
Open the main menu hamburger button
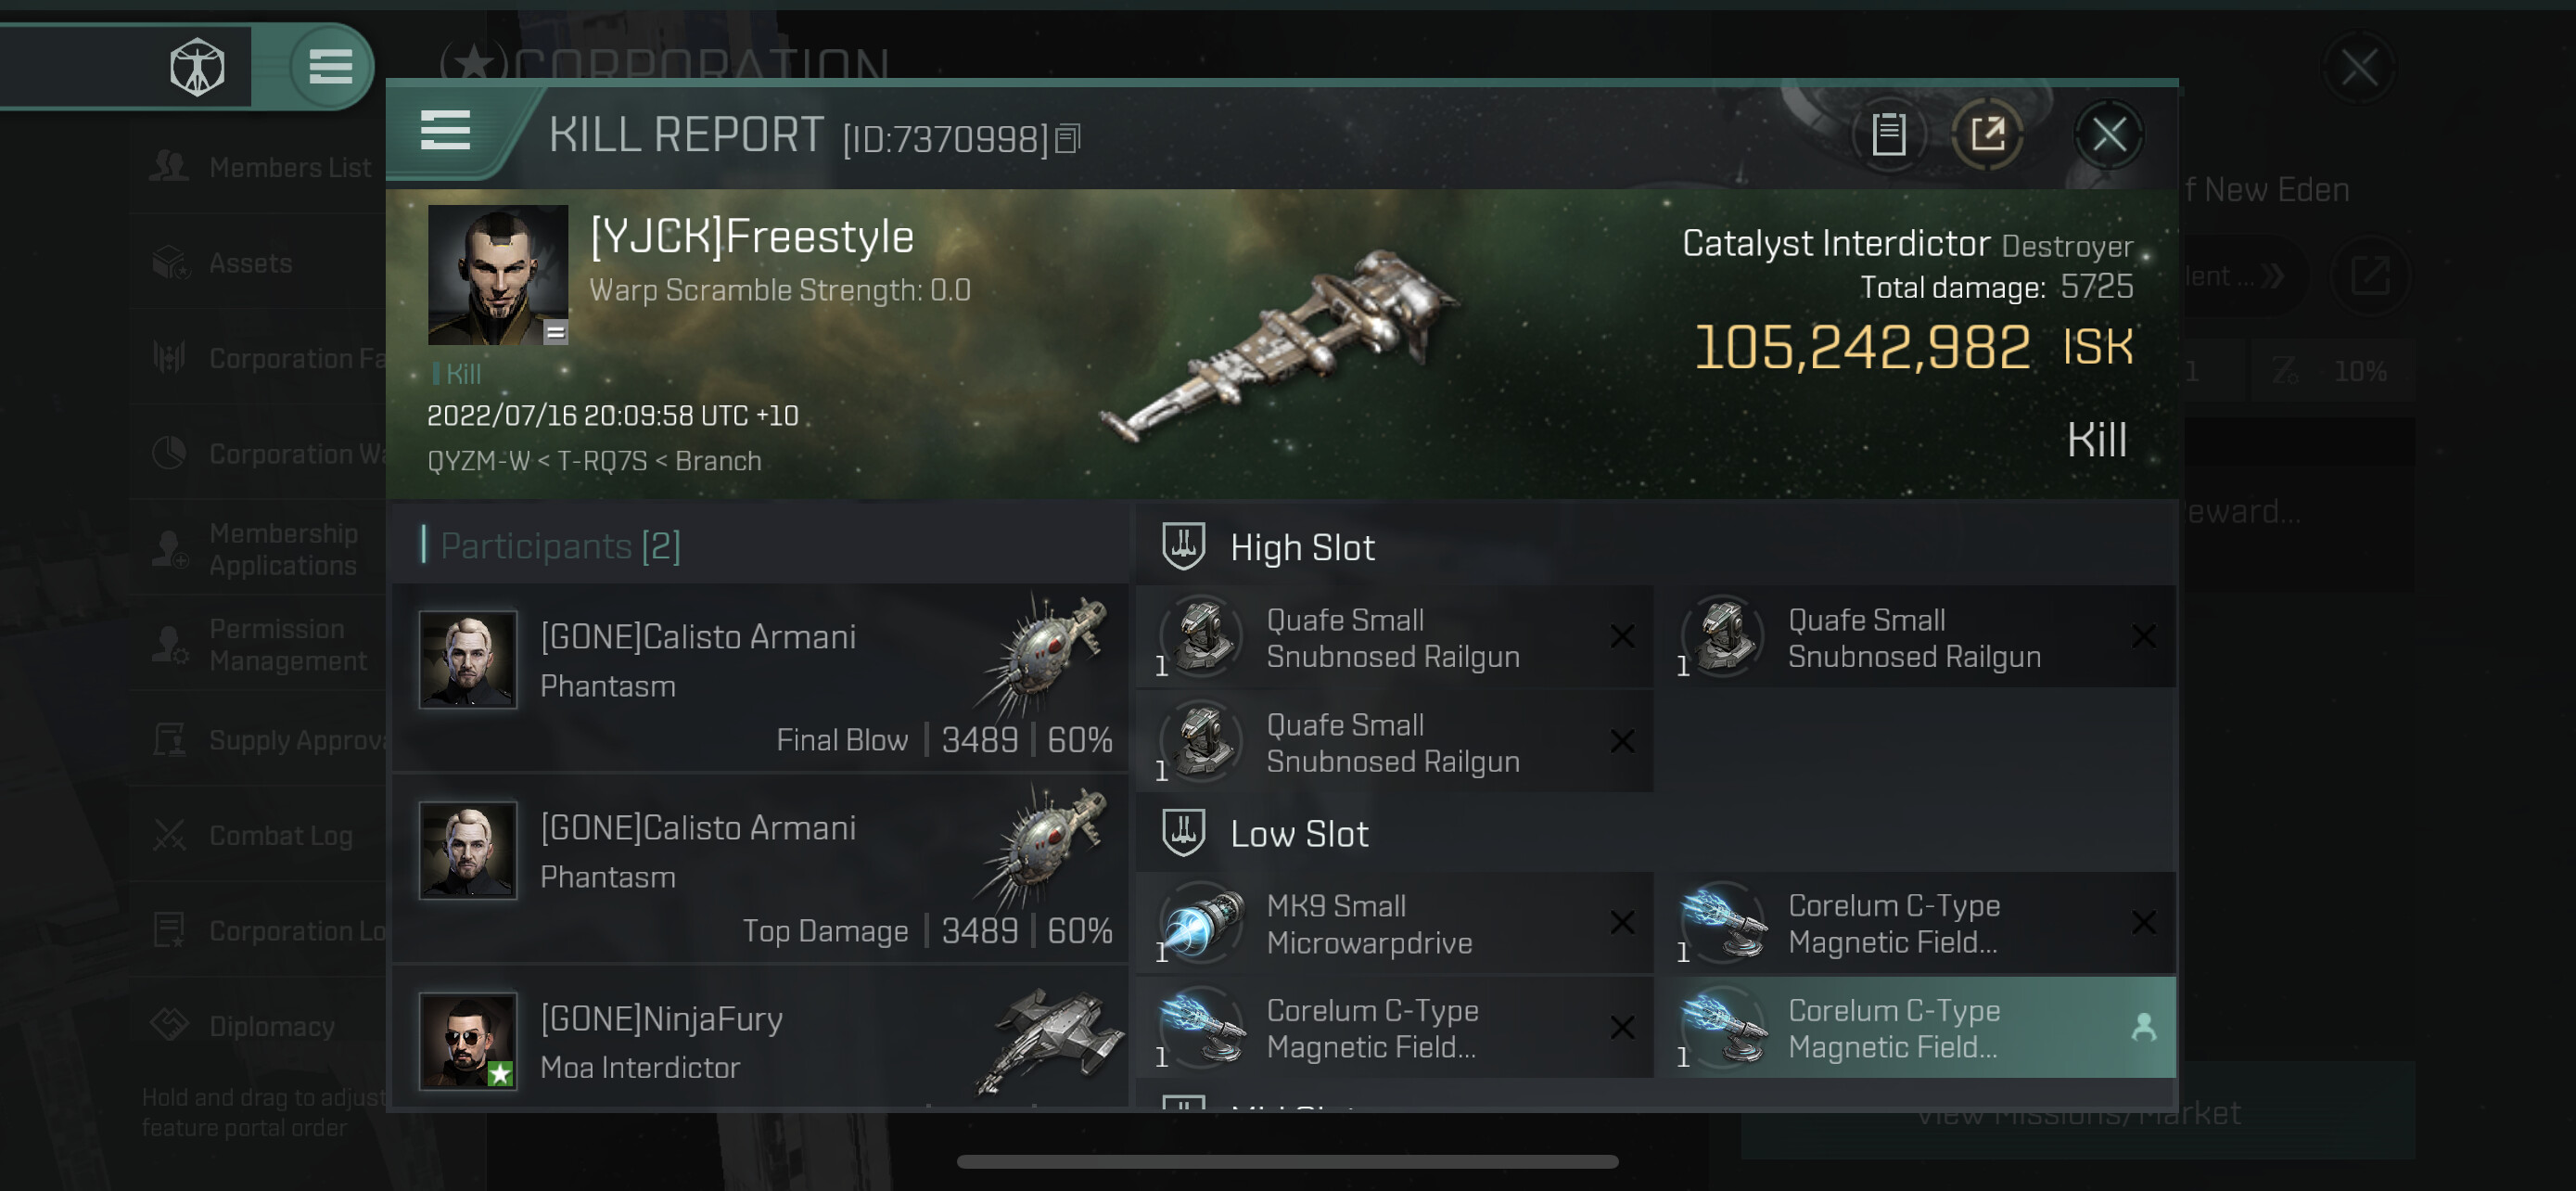coord(330,67)
